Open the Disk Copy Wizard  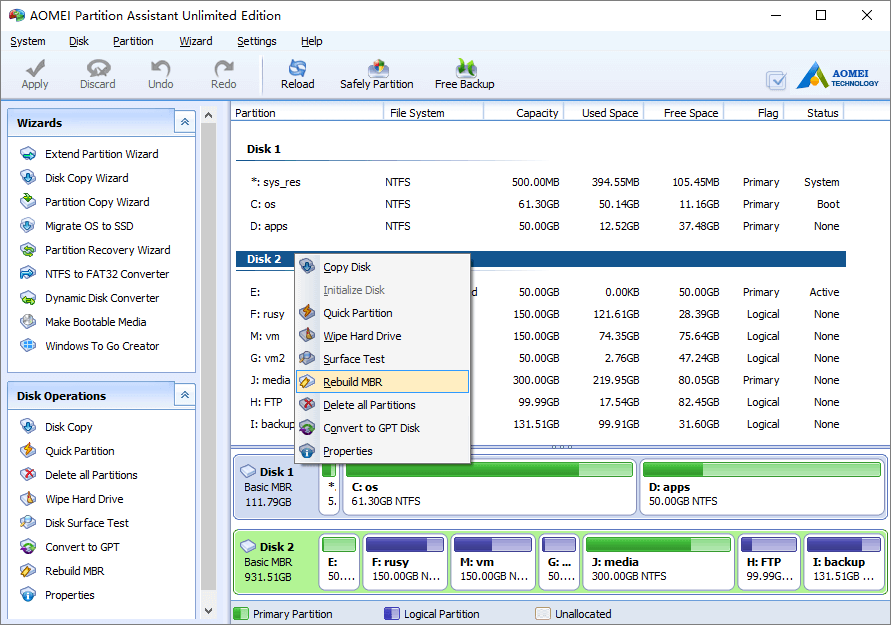(86, 178)
